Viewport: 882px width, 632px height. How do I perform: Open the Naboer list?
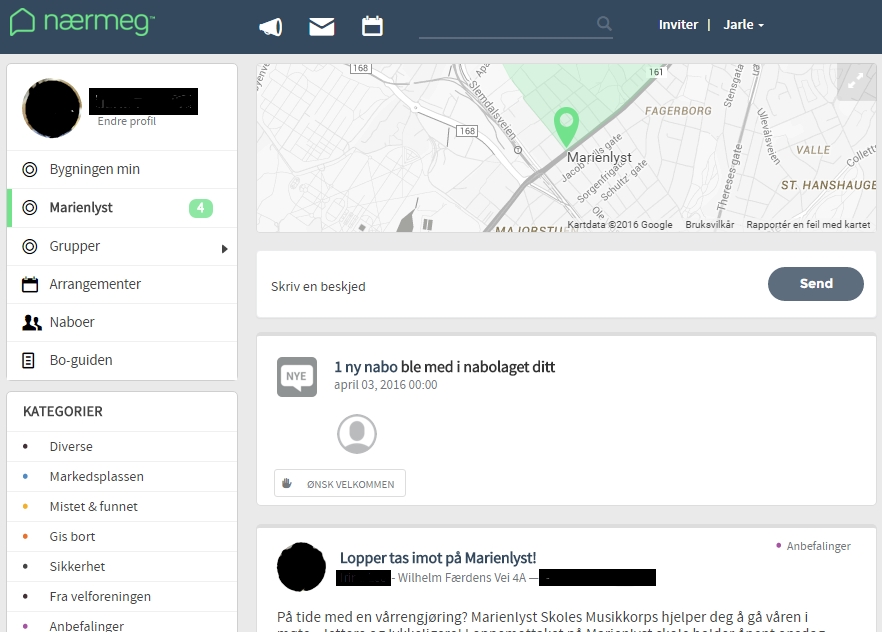pyautogui.click(x=72, y=322)
